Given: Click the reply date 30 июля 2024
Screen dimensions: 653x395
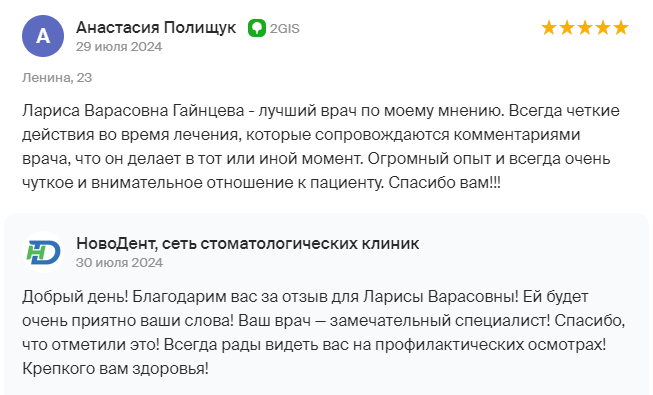Looking at the screenshot, I should pos(119,263).
